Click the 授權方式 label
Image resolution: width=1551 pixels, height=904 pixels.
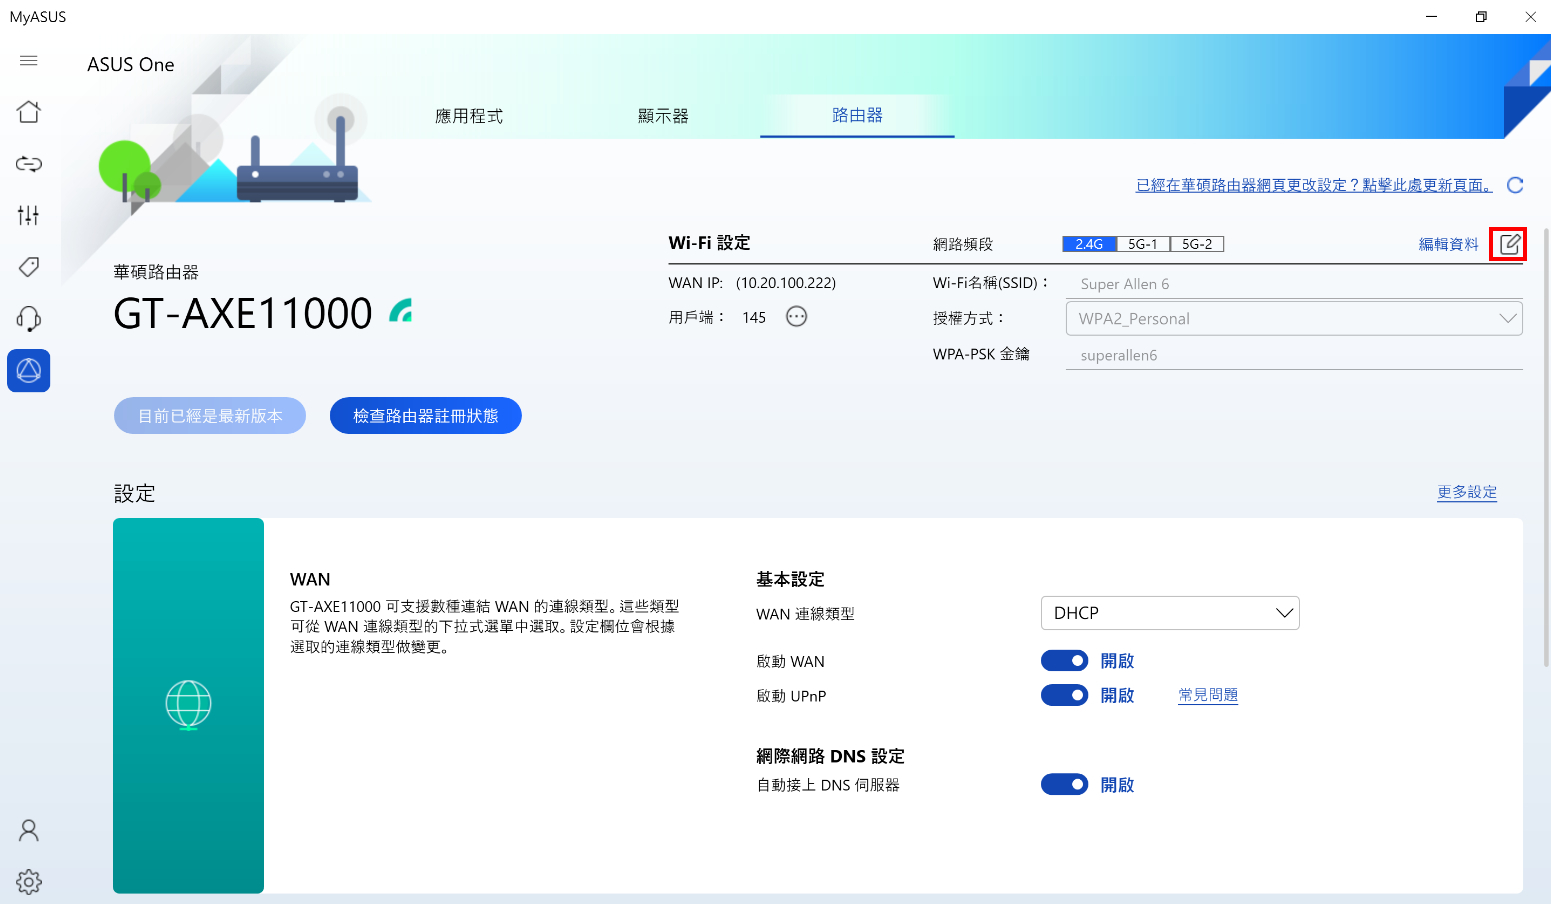(968, 318)
